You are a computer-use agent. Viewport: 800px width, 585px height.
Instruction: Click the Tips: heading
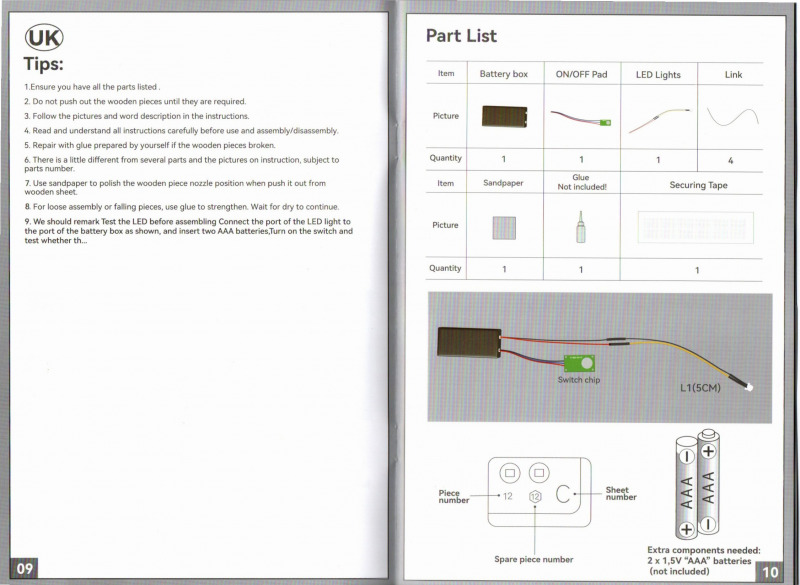coord(44,66)
